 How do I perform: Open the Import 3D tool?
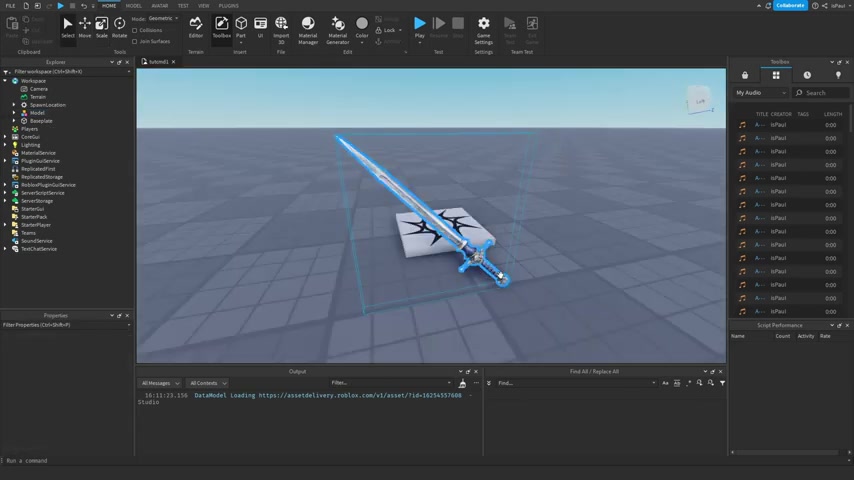[x=281, y=31]
